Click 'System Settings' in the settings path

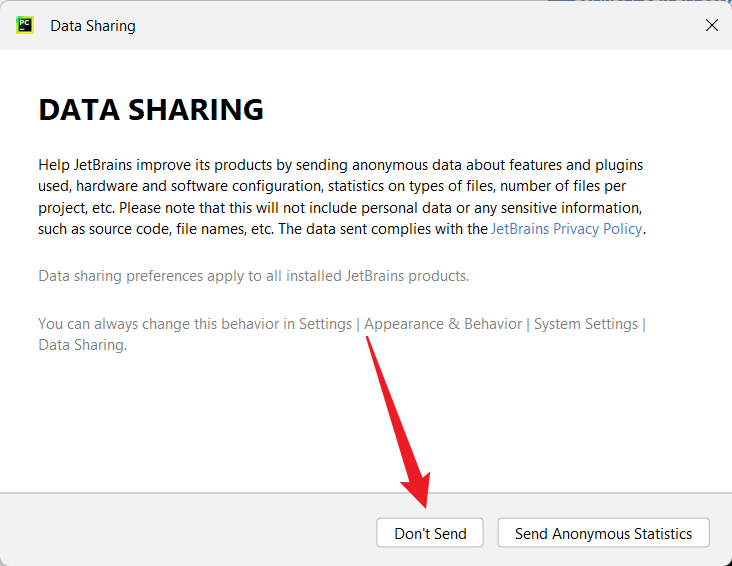585,324
